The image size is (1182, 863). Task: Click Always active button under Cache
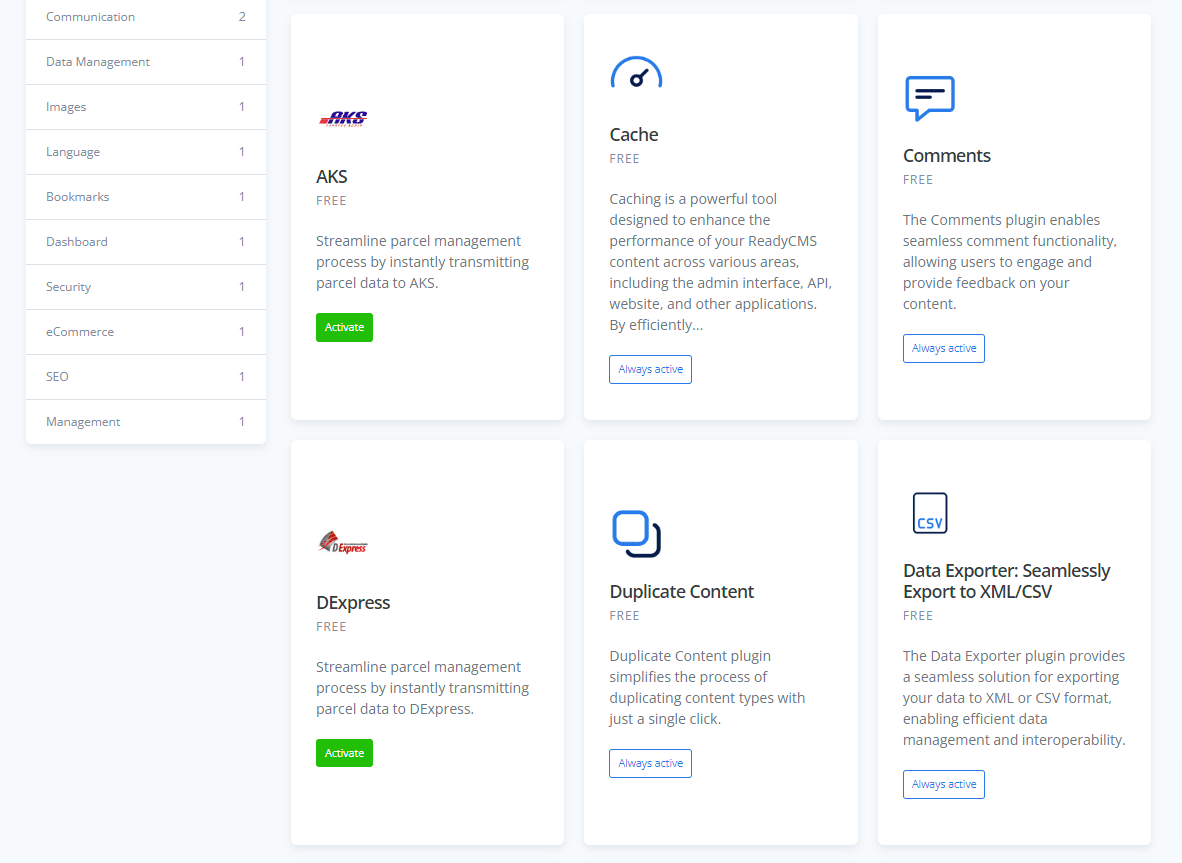pos(651,369)
